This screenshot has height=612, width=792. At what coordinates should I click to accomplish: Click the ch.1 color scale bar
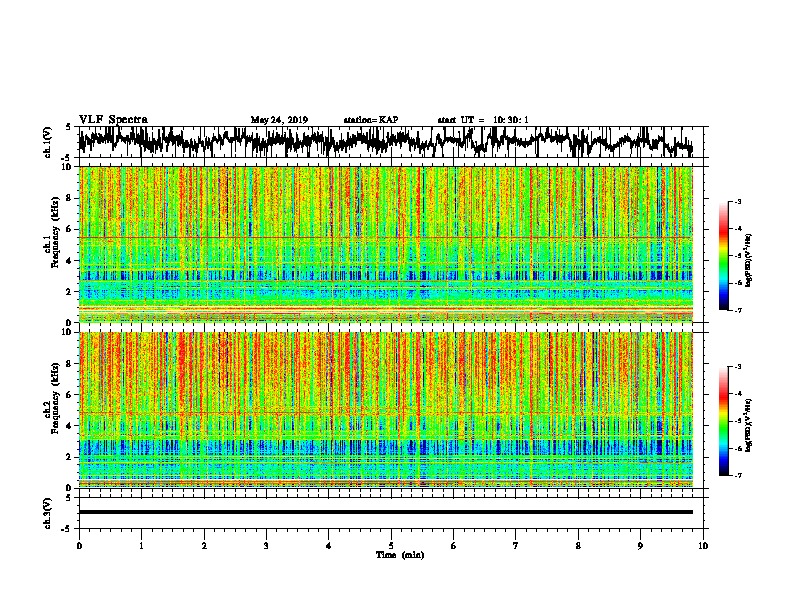coord(723,256)
